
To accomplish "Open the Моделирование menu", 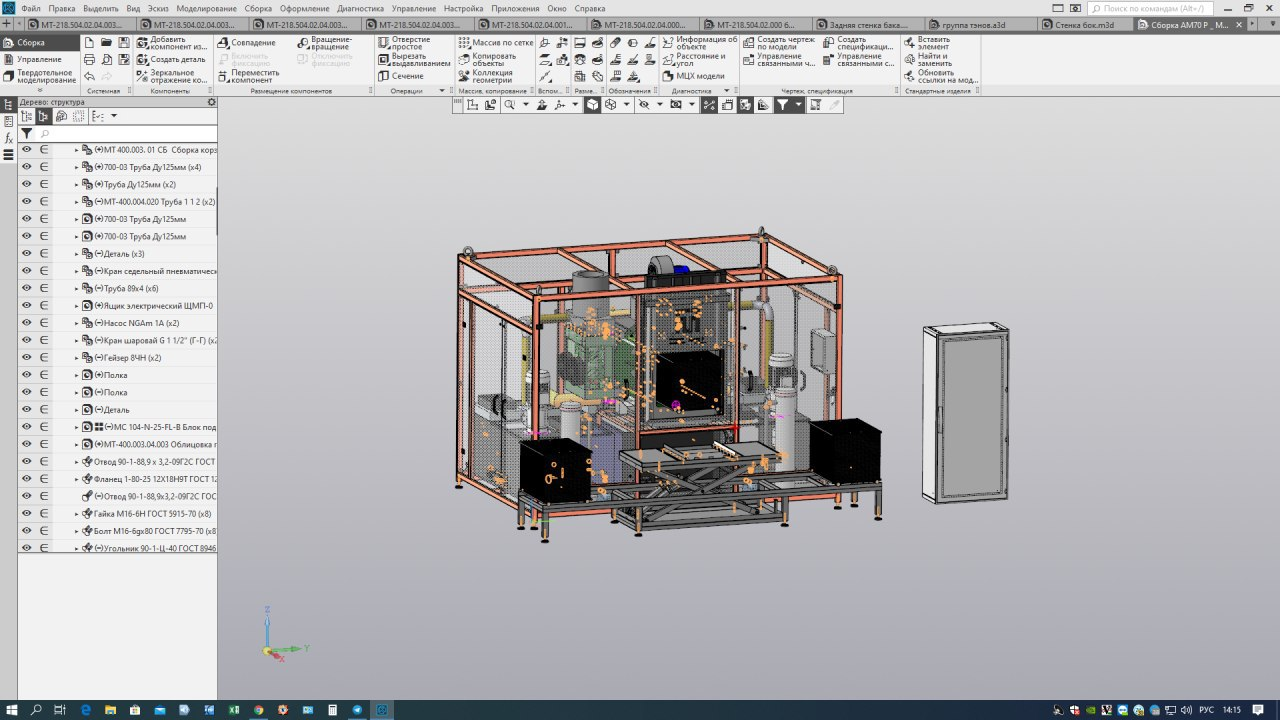I will pyautogui.click(x=206, y=8).
